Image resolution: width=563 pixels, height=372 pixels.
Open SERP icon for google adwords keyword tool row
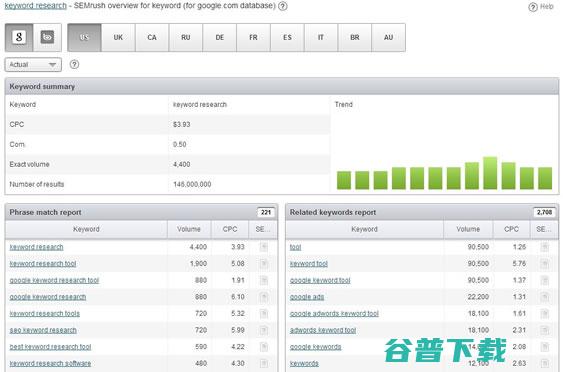pyautogui.click(x=544, y=313)
